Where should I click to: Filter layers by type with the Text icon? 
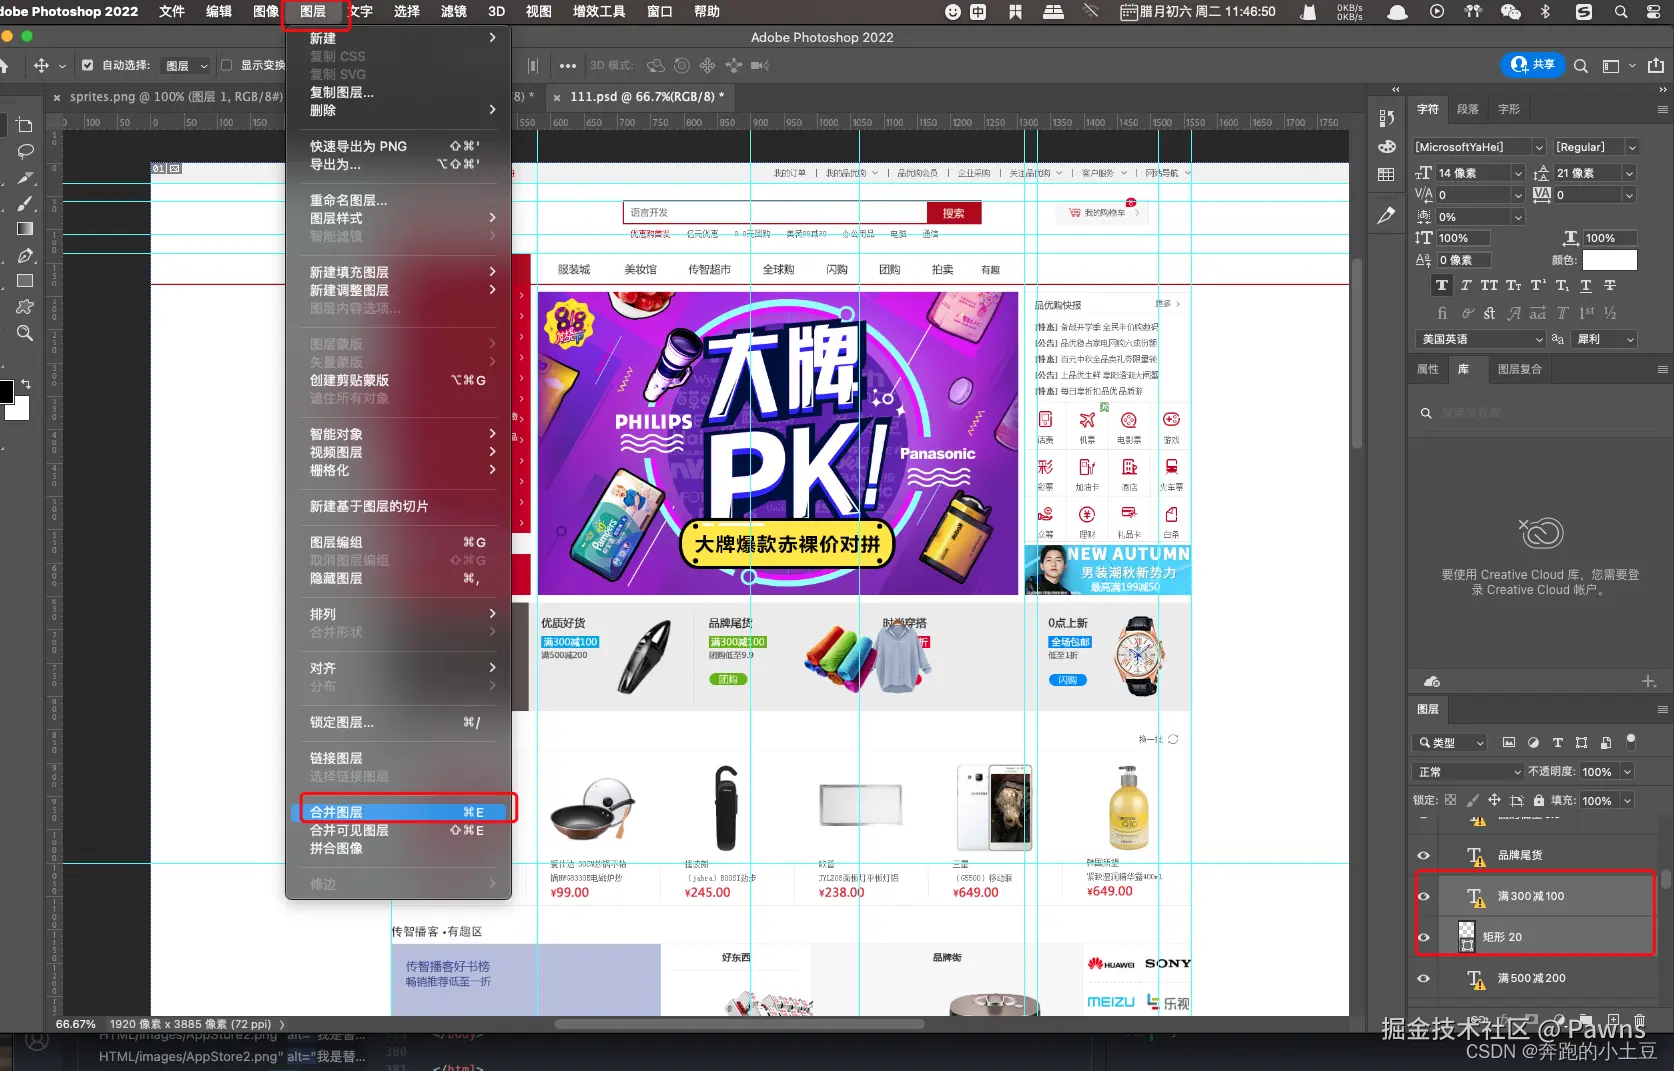1557,742
